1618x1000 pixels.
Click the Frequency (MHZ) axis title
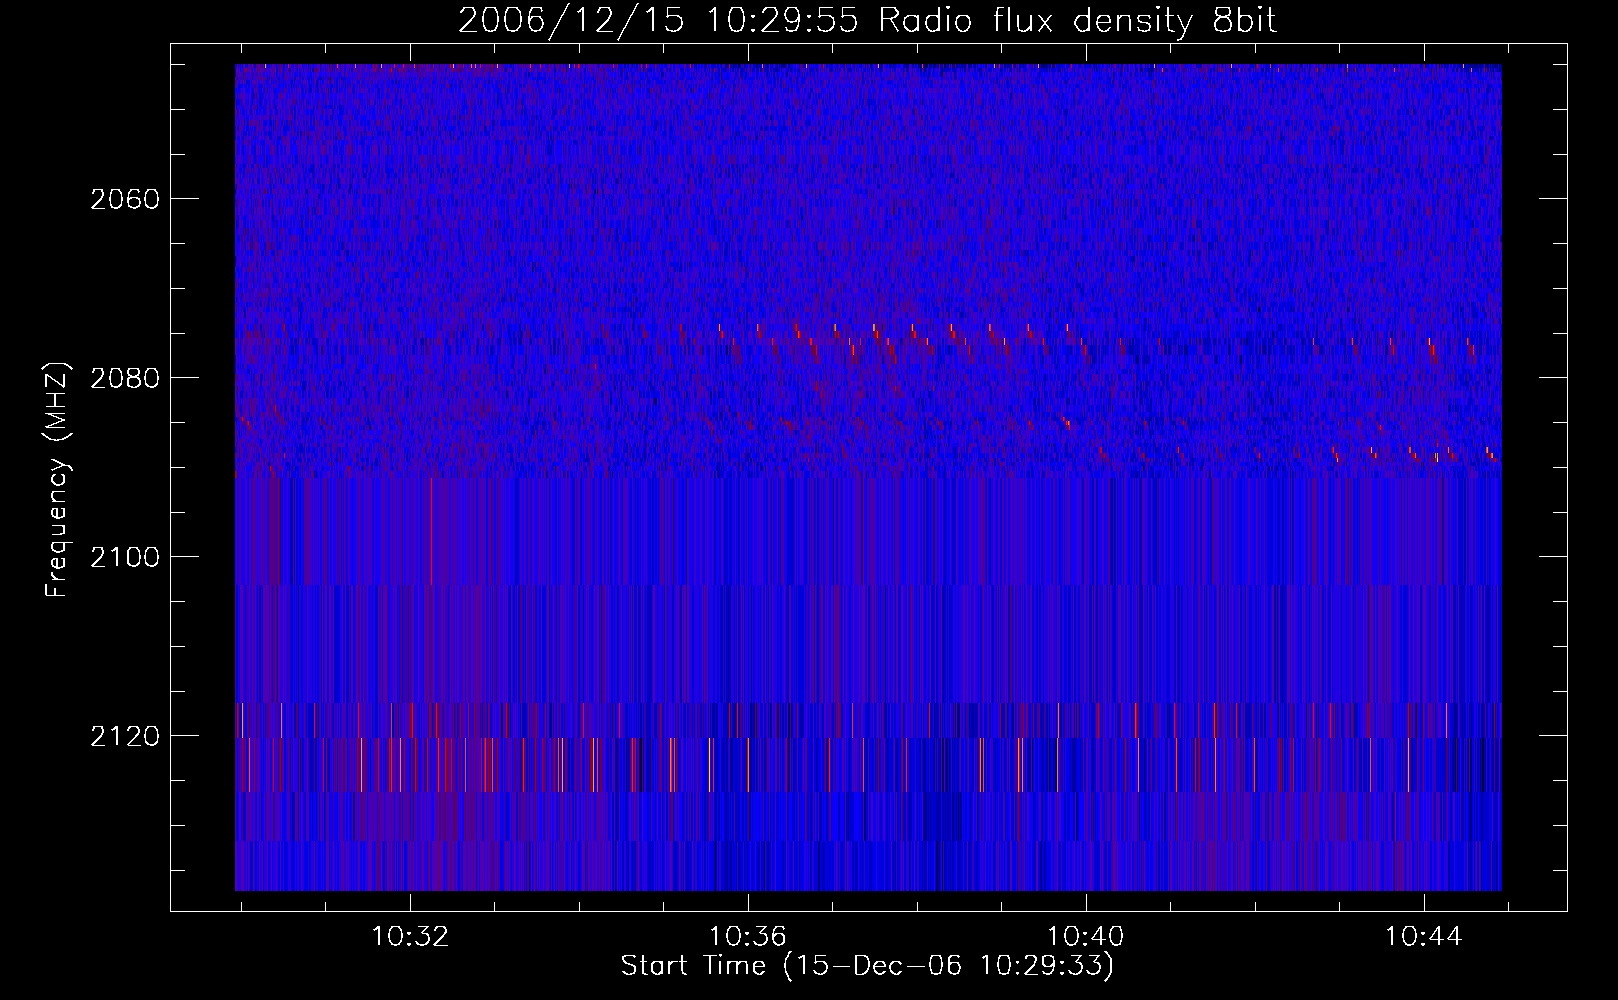point(57,480)
